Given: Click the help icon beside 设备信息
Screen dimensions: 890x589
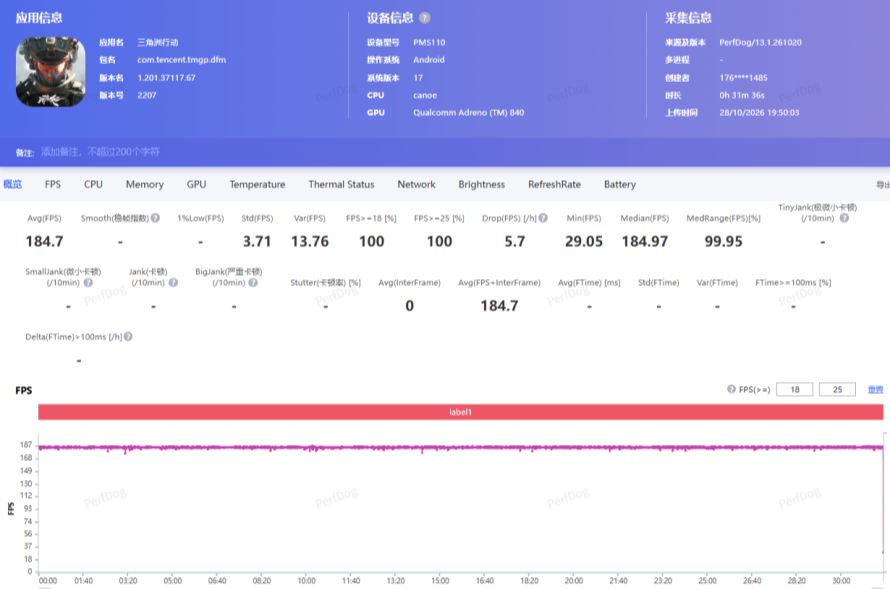Looking at the screenshot, I should pos(425,18).
